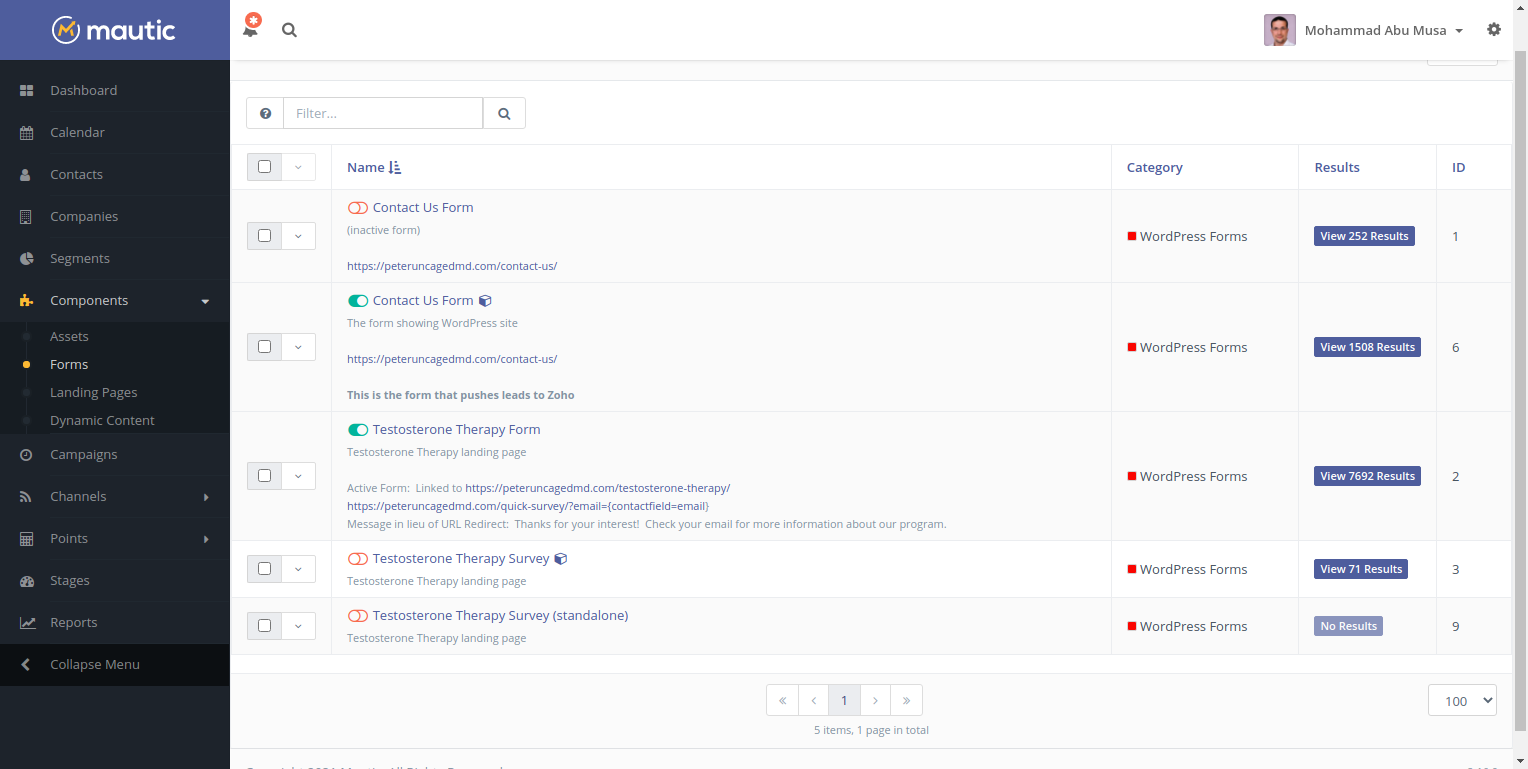Check the box for Testosterone Therapy Survey ID 3
The height and width of the screenshot is (769, 1528).
[264, 569]
